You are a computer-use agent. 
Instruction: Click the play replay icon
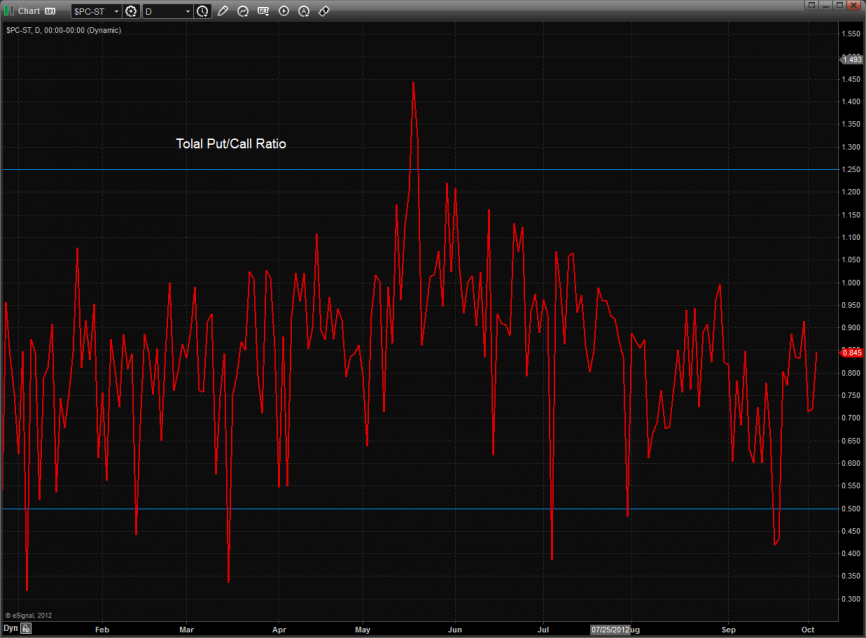click(x=283, y=11)
